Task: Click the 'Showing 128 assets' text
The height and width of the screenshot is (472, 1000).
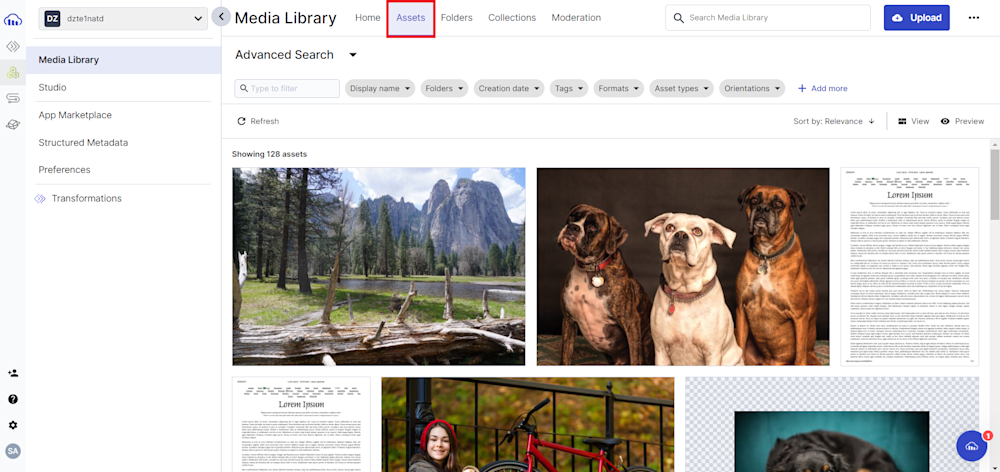Action: tap(269, 154)
